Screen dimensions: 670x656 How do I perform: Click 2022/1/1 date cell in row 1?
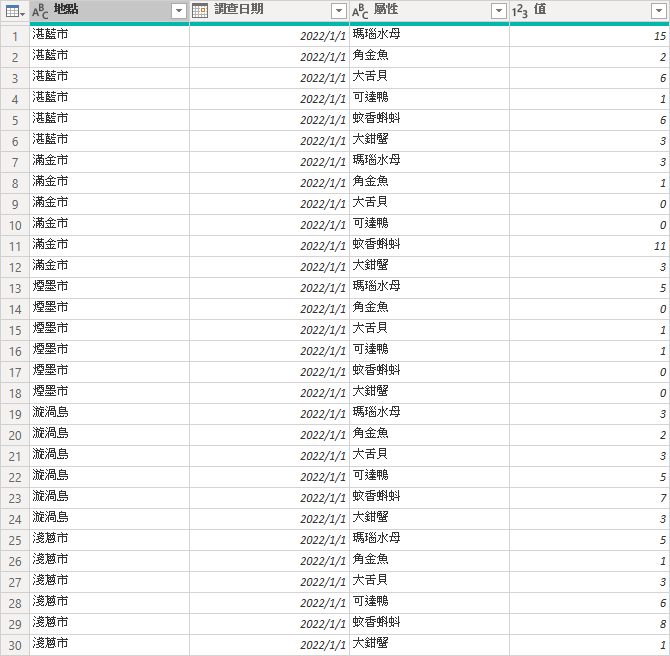(269, 36)
